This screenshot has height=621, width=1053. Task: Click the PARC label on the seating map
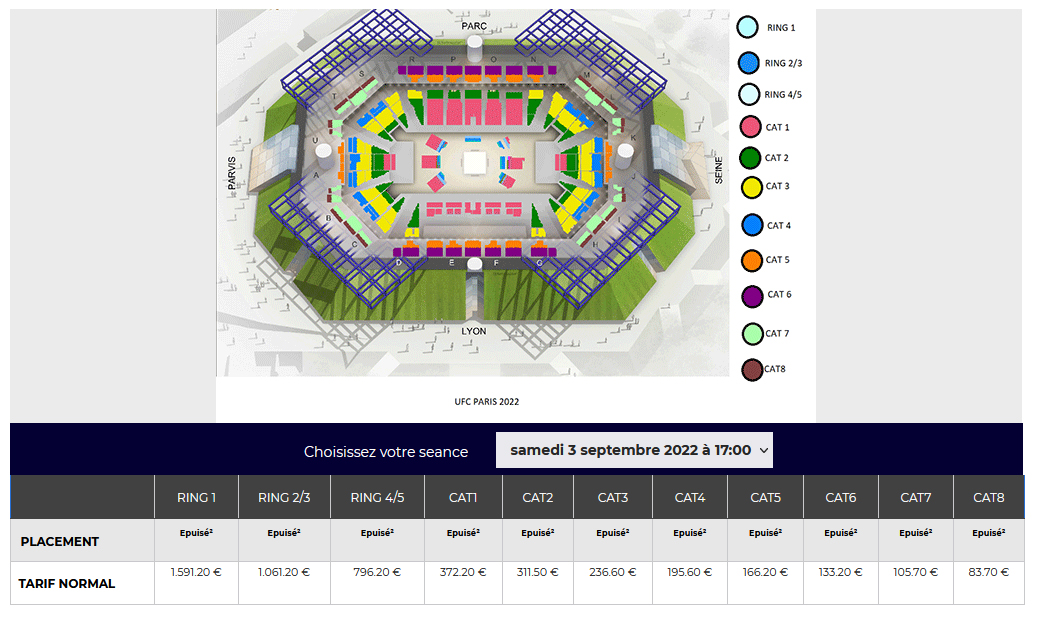tap(474, 25)
